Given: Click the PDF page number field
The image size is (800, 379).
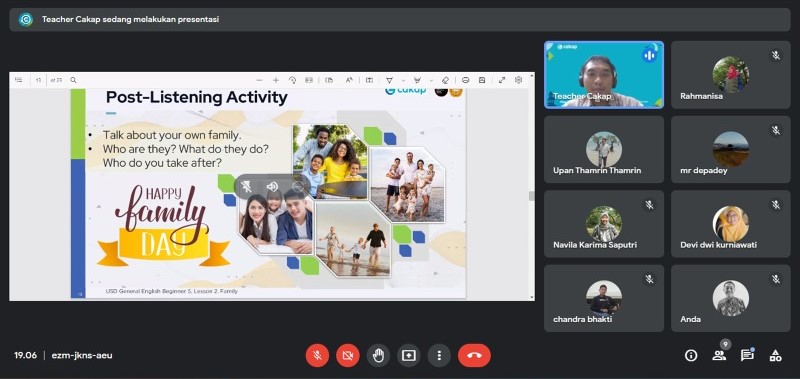Looking at the screenshot, I should (38, 80).
